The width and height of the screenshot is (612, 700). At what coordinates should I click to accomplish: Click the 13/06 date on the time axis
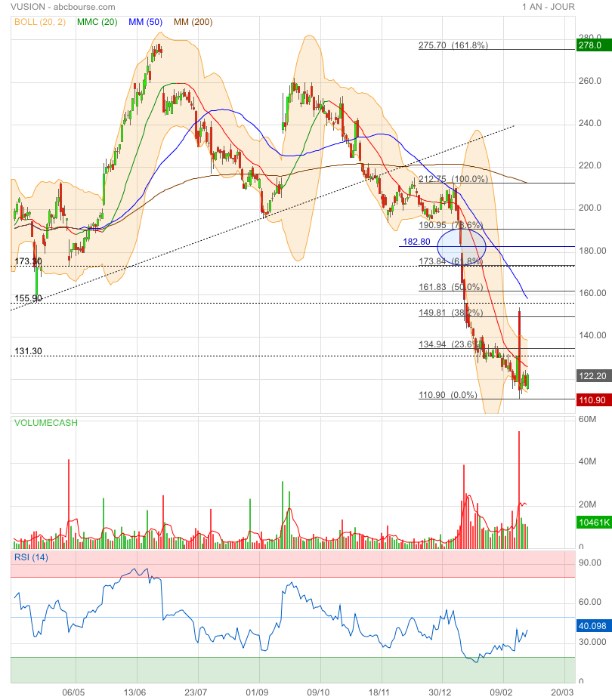135,690
